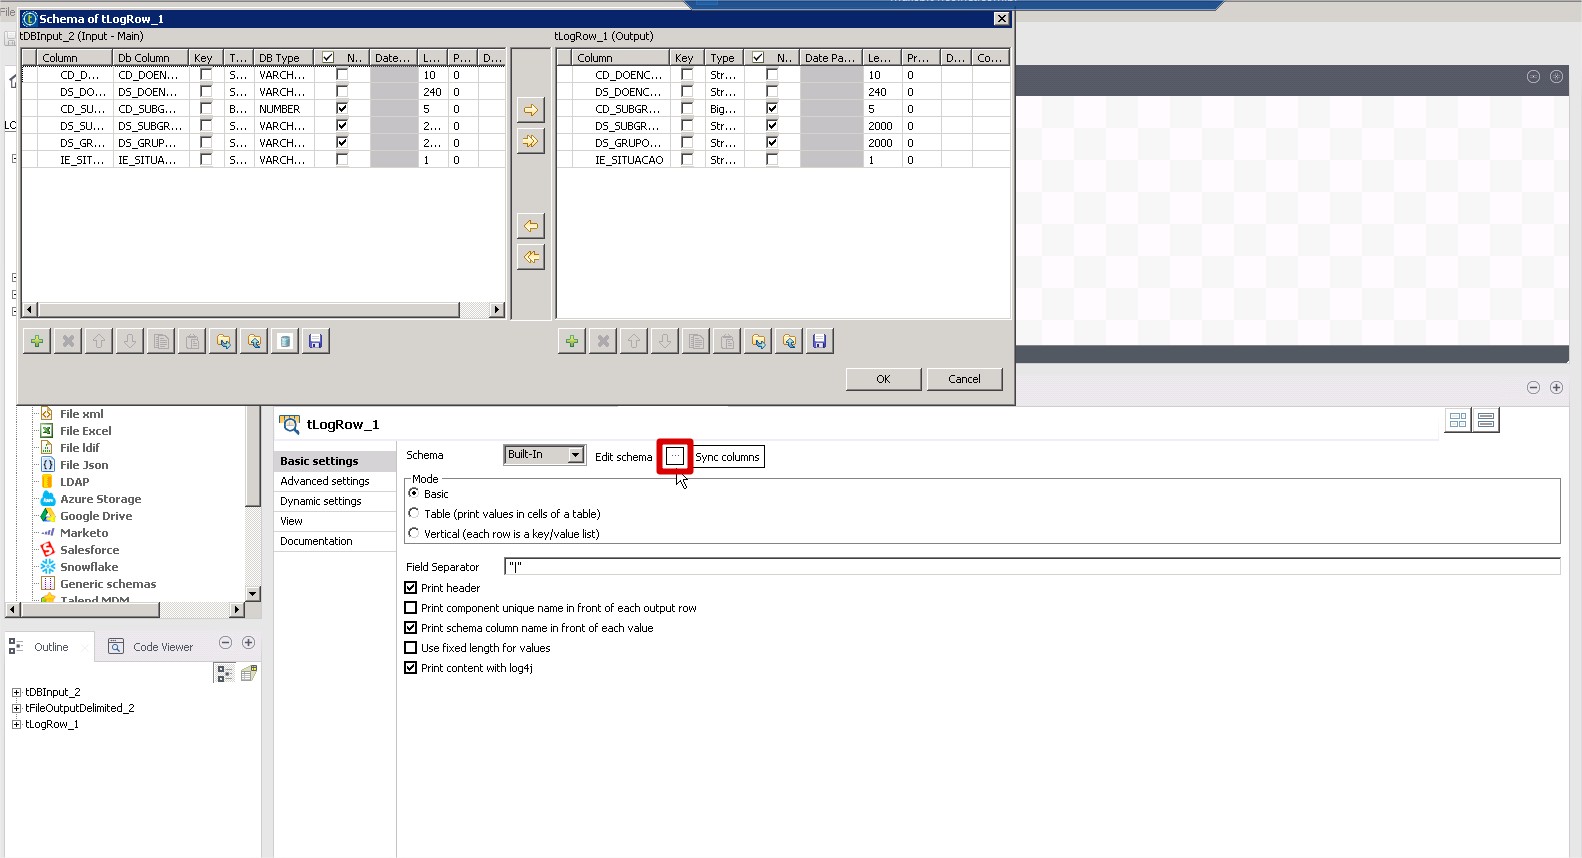1582x858 pixels.
Task: Open the Schema Built-In dropdown
Action: click(x=575, y=455)
